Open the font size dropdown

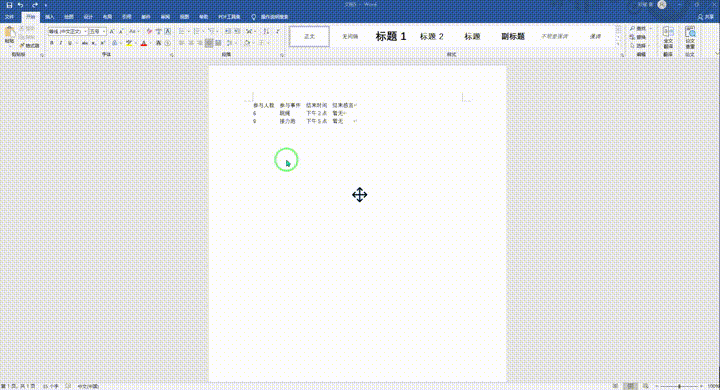click(x=105, y=31)
